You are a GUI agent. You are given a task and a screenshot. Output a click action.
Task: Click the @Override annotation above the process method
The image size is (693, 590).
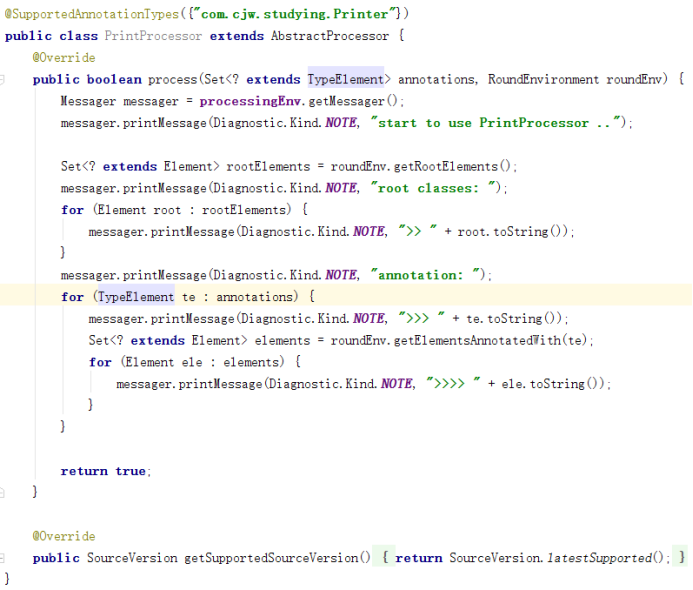64,58
